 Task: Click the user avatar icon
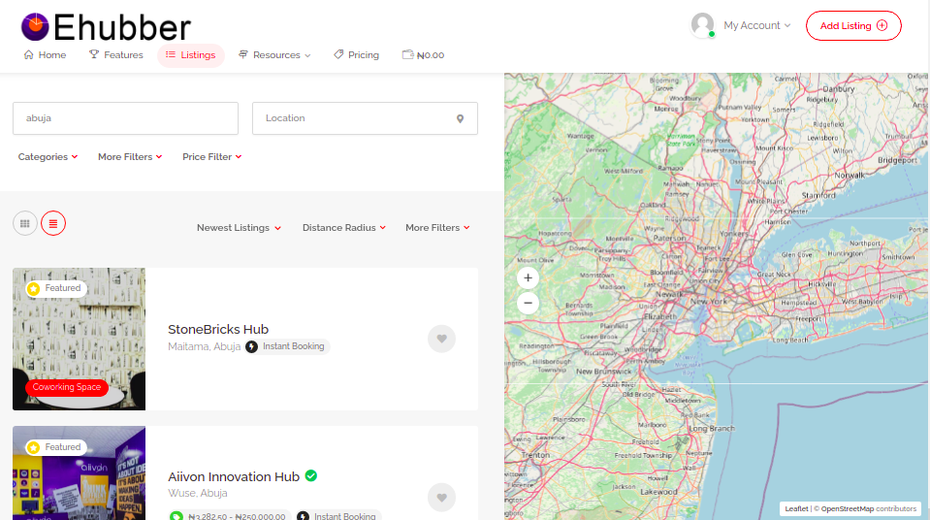click(703, 25)
